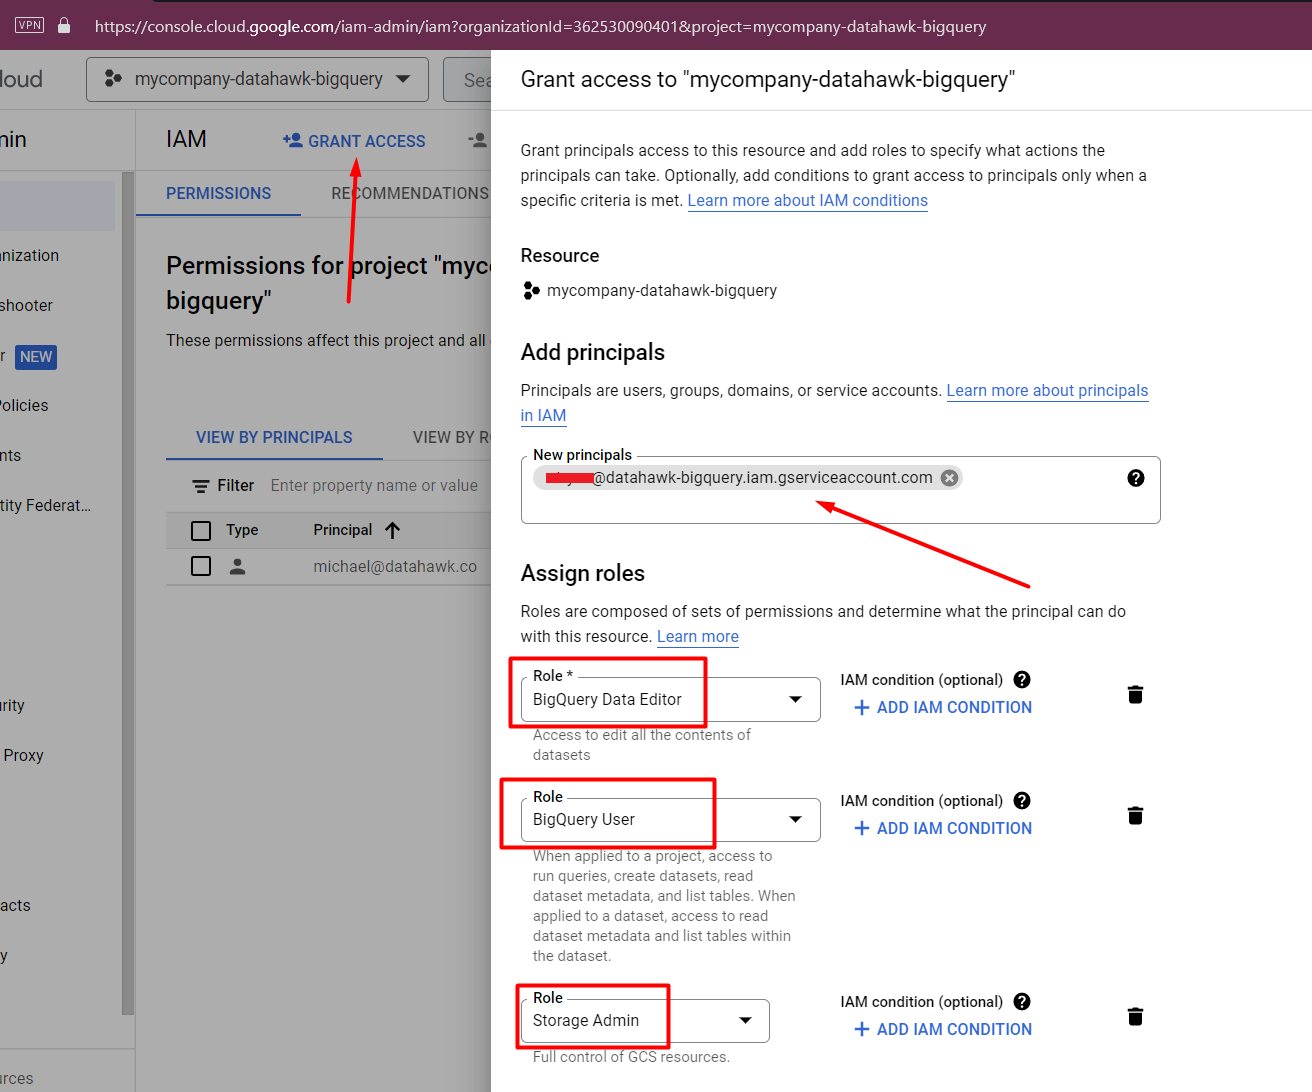Click the user icon in michael@datahawk.co row
Screen dimensions: 1312x1092
pyautogui.click(x=237, y=566)
